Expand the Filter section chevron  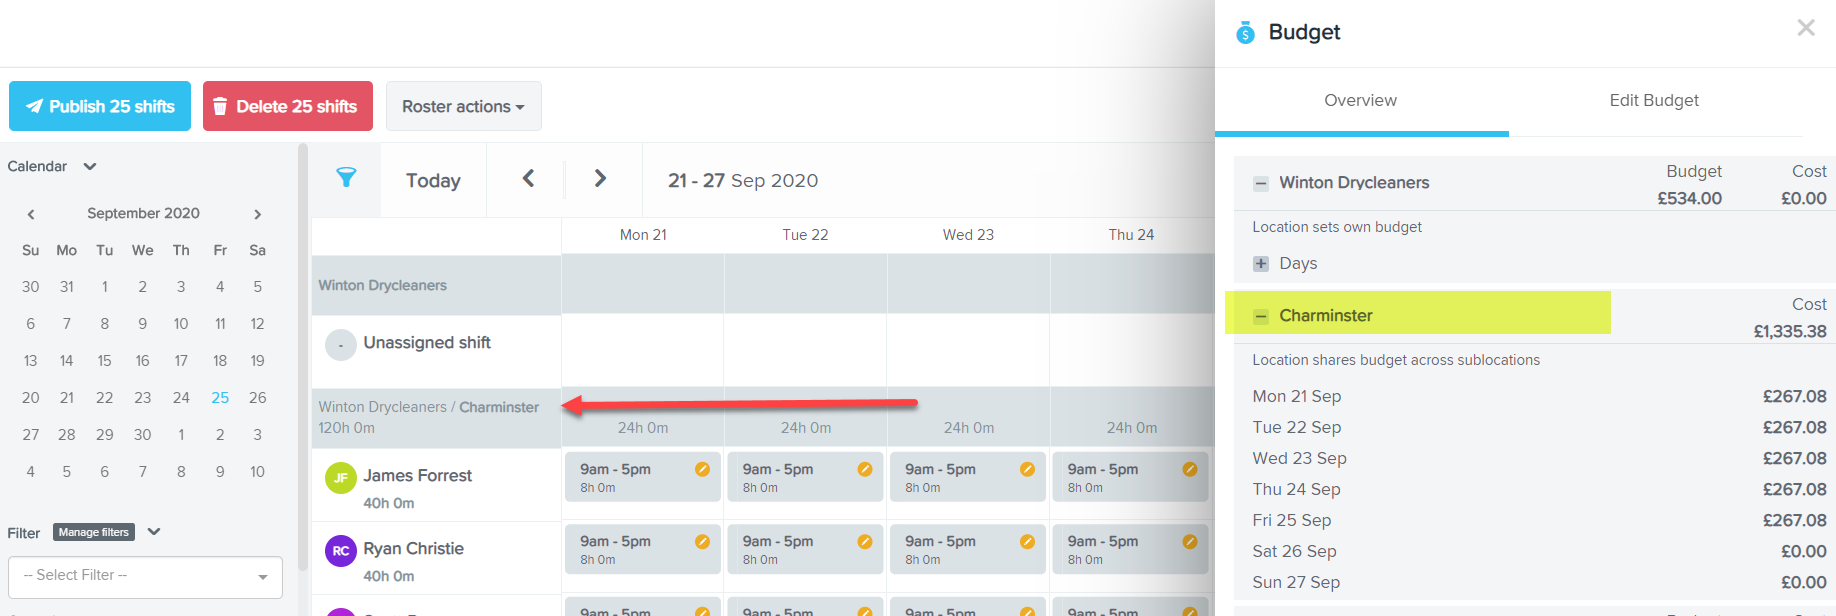[154, 532]
